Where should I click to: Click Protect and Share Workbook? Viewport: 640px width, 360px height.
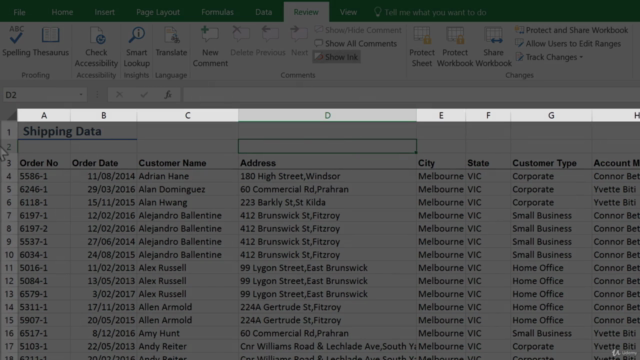coord(571,30)
